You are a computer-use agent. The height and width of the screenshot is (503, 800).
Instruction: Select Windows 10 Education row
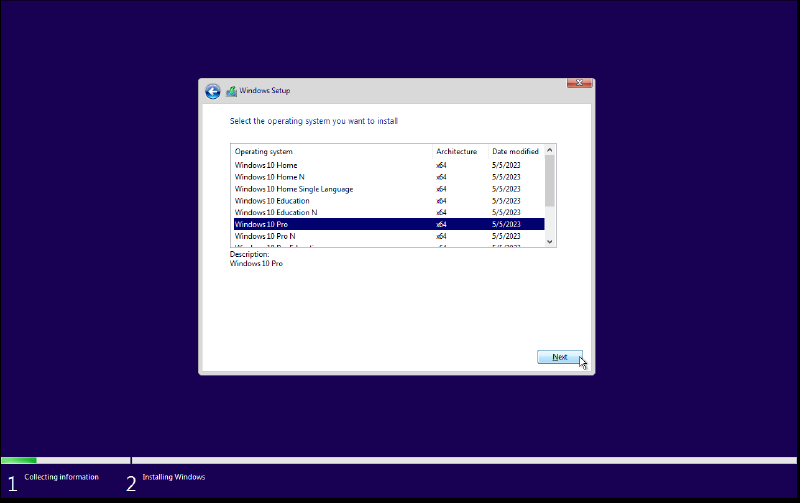coord(389,201)
